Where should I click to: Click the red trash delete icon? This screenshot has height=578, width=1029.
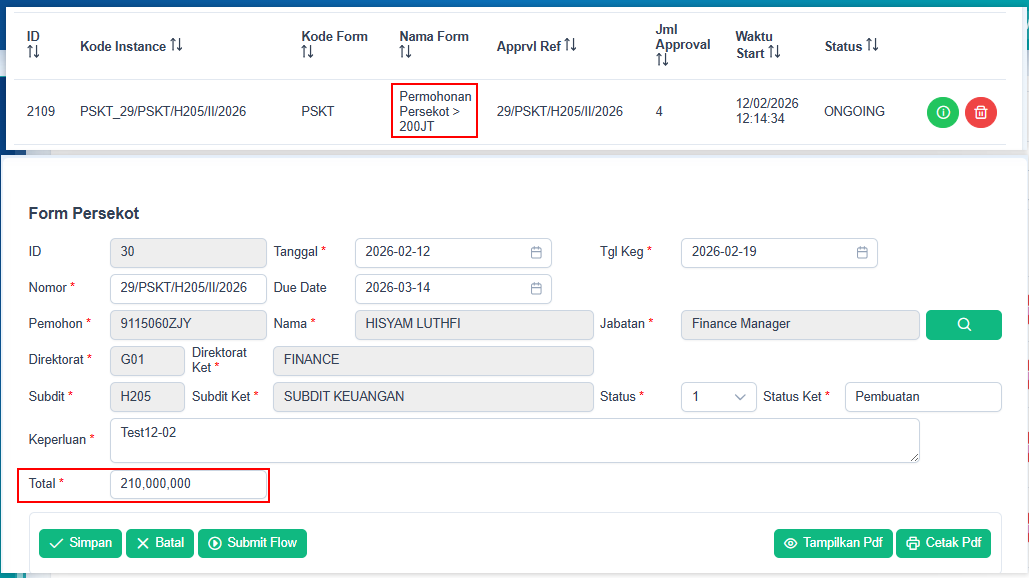click(981, 112)
